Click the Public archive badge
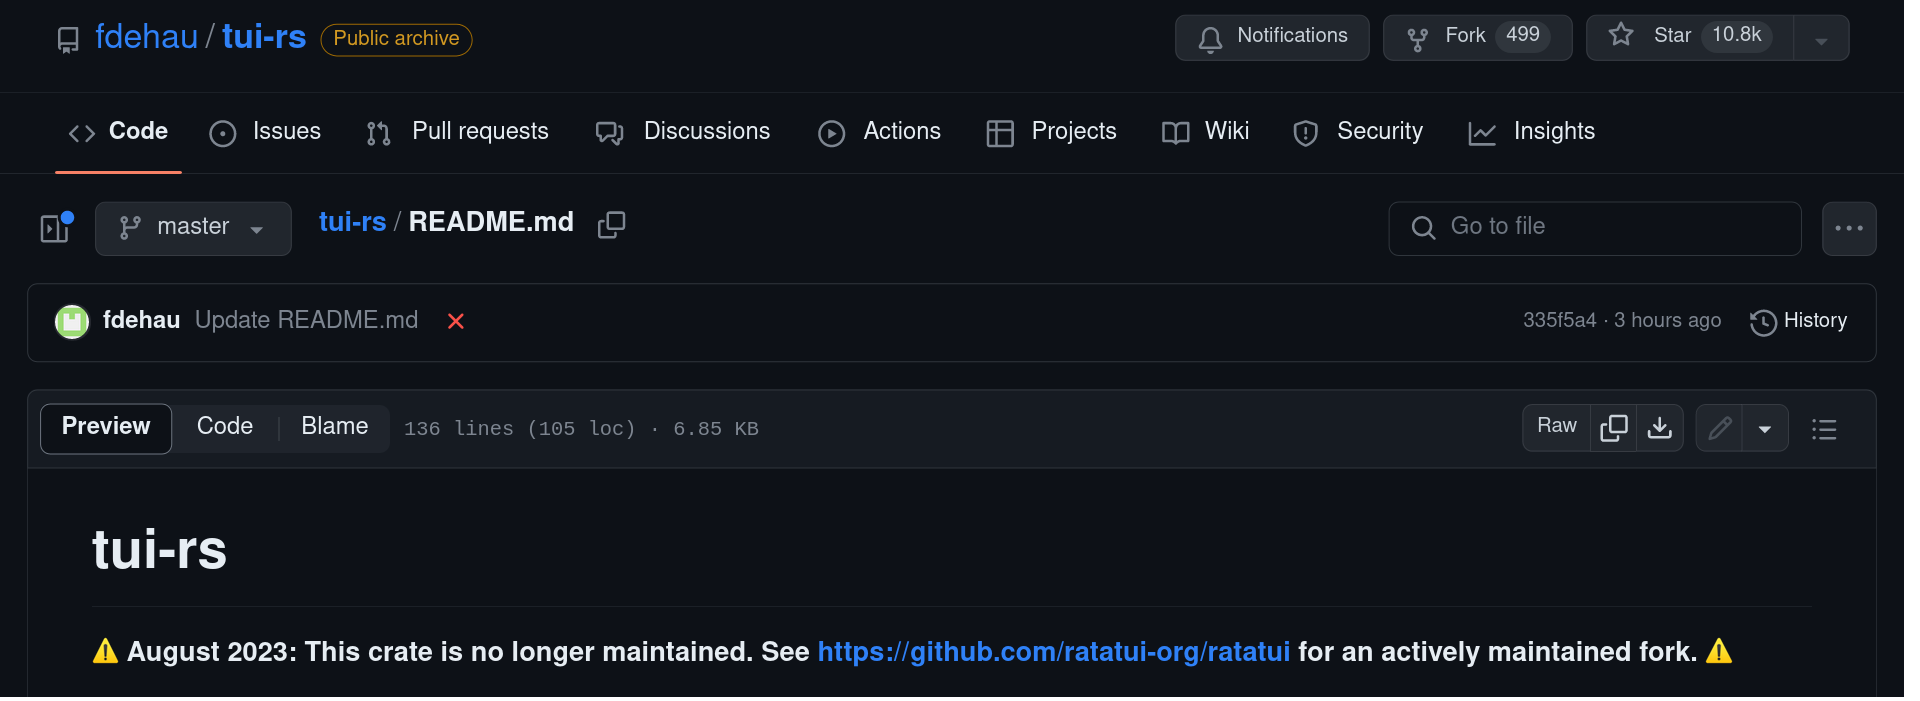This screenshot has width=1920, height=701. tap(396, 39)
